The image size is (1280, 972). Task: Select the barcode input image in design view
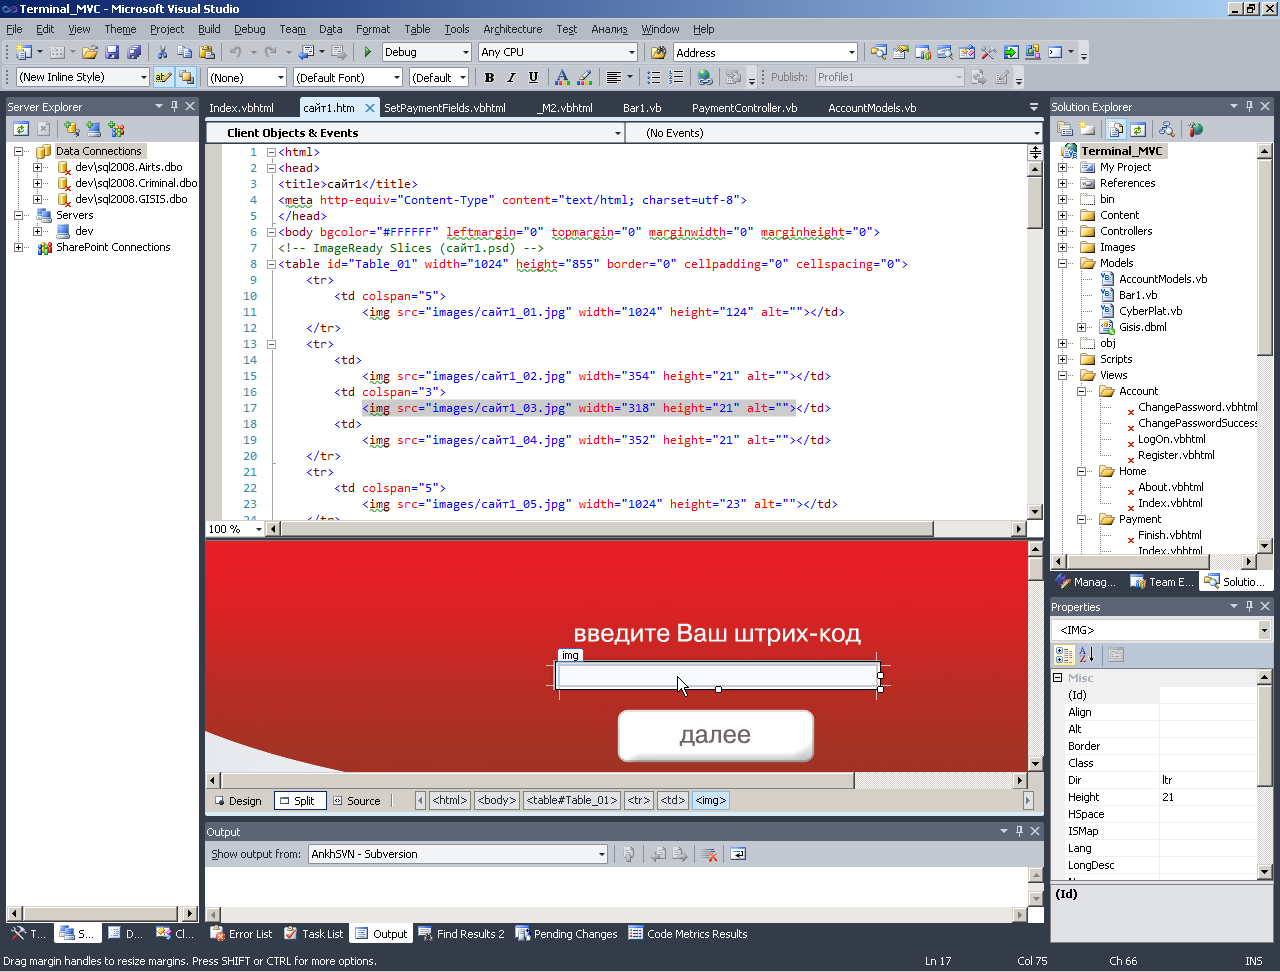coord(718,676)
